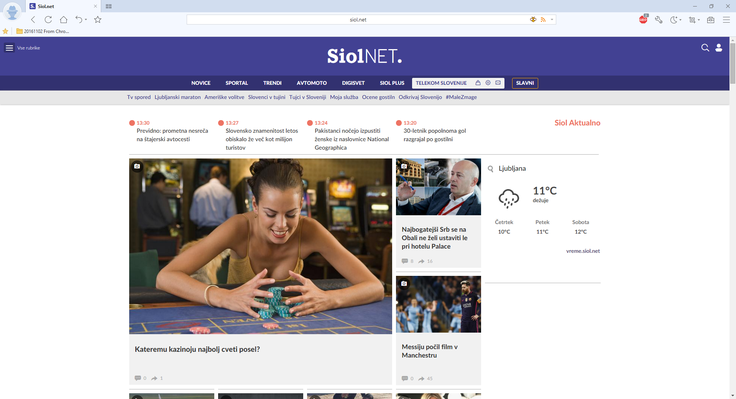The image size is (736, 399).
Task: Close the Siol.net tab
Action: click(95, 6)
